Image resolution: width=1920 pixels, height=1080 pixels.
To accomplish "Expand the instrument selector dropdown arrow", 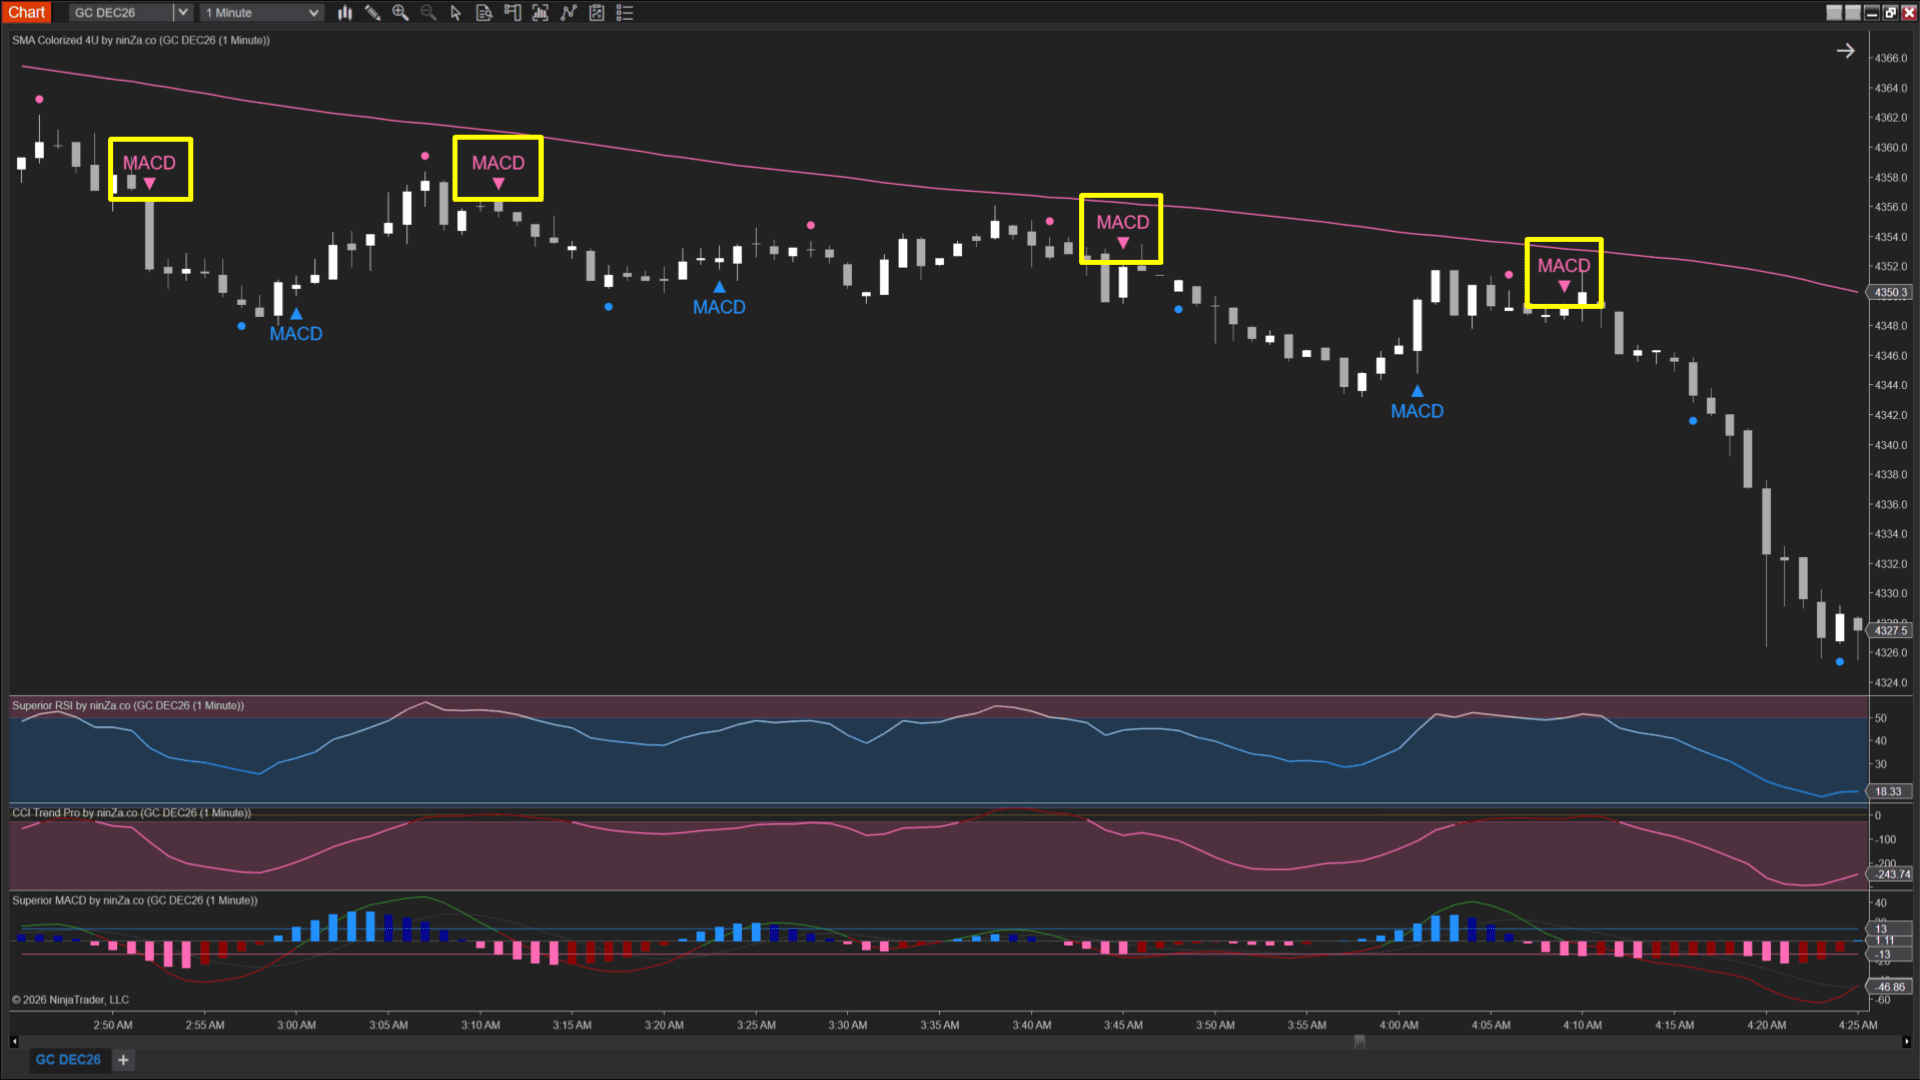I will tap(183, 13).
